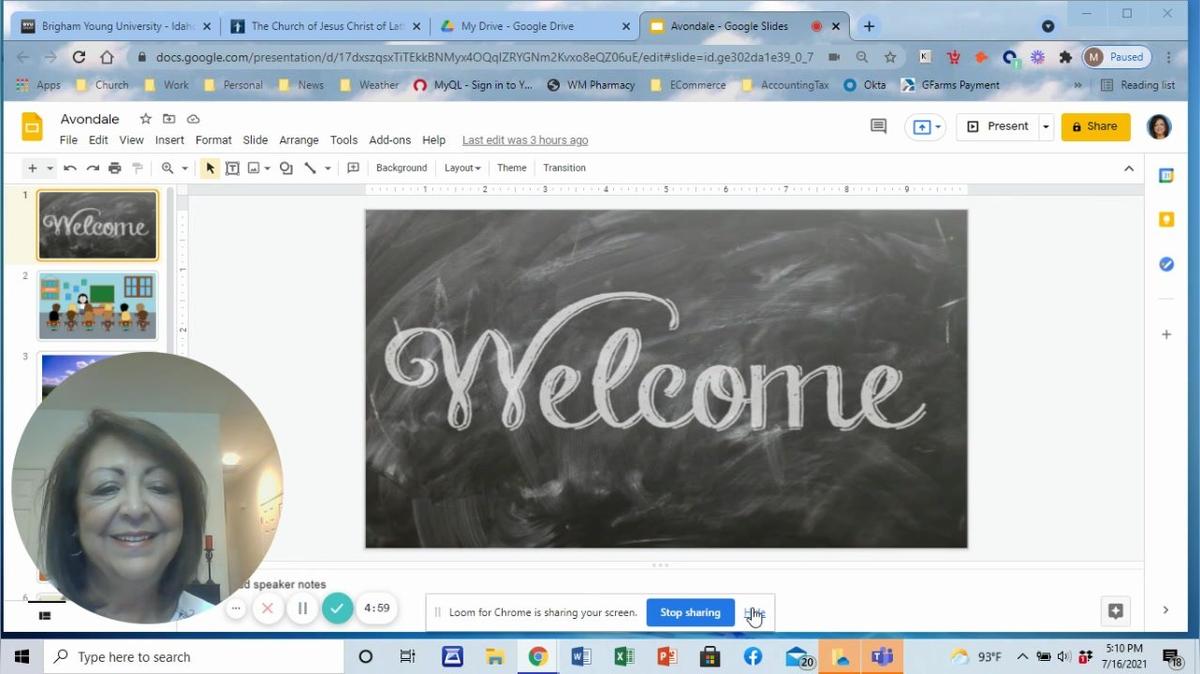Image resolution: width=1200 pixels, height=674 pixels.
Task: Open Google Tasks side panel
Action: [x=1166, y=264]
